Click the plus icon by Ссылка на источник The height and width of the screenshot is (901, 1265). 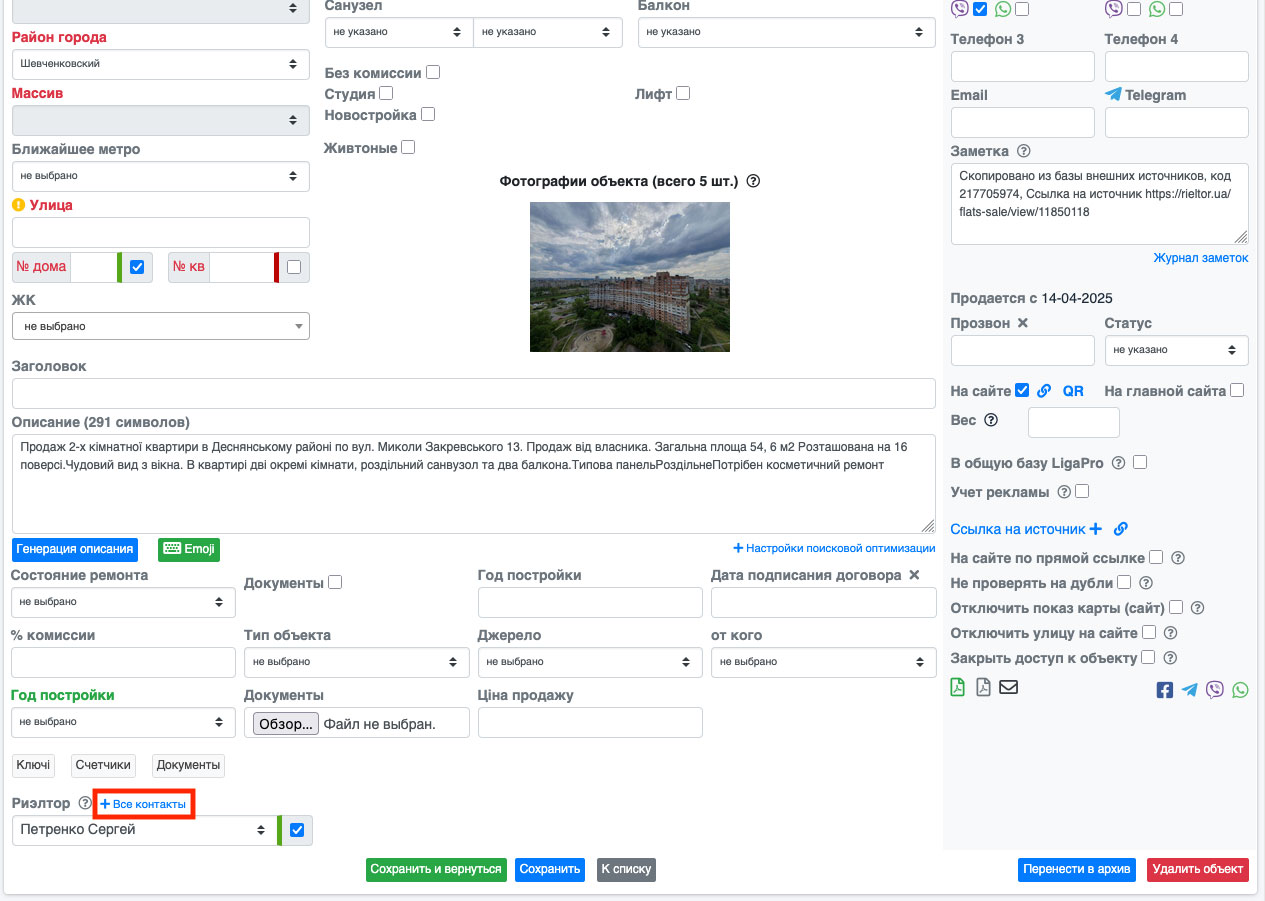[1095, 529]
